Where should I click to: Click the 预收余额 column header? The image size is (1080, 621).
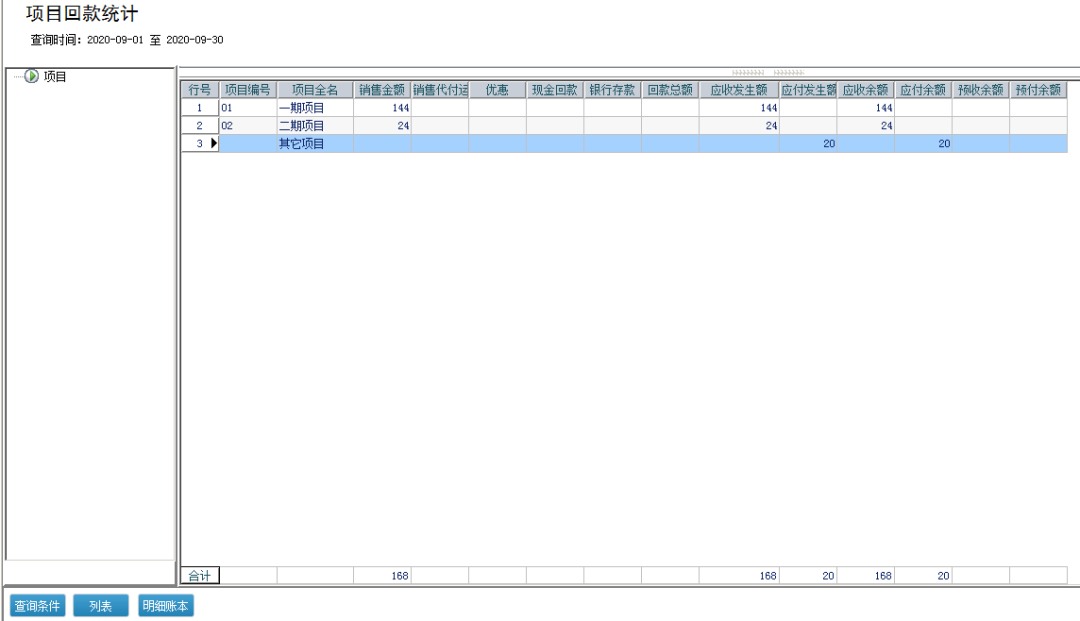[981, 90]
